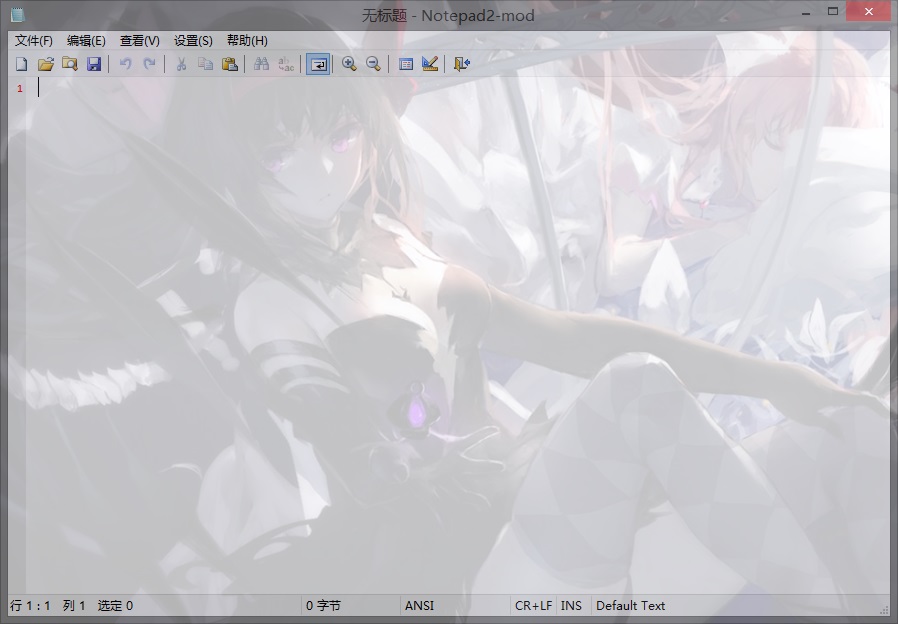Select Default Text scheme in status bar
898x624 pixels.
point(630,606)
